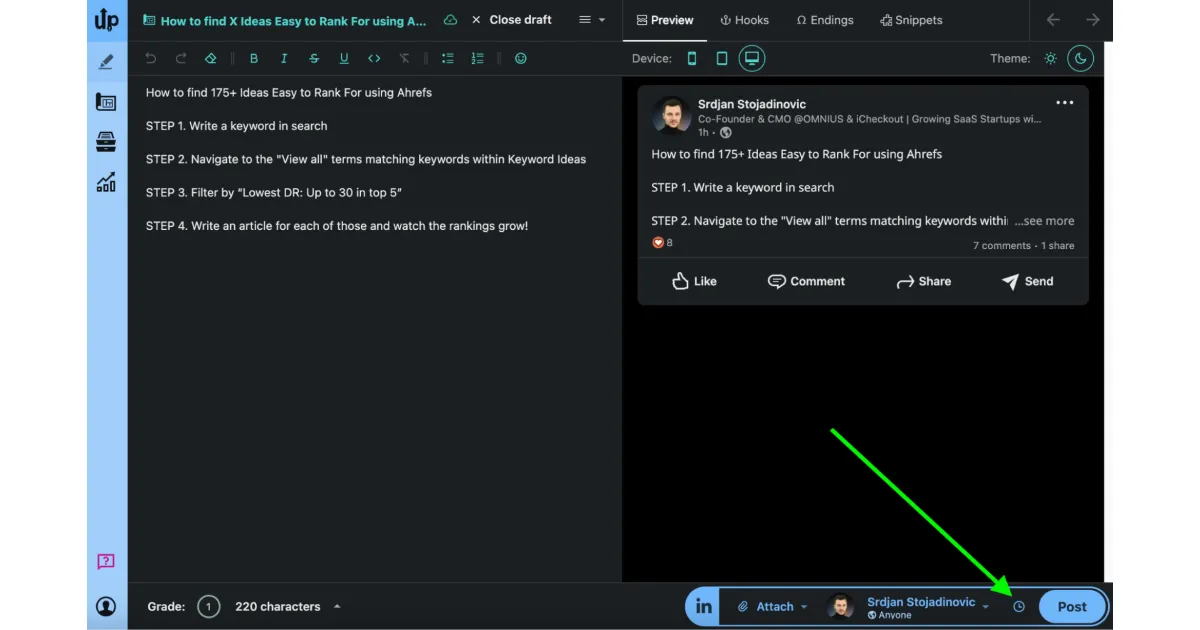Apply bold formatting
Viewport: 1200px width, 630px height.
(x=254, y=59)
